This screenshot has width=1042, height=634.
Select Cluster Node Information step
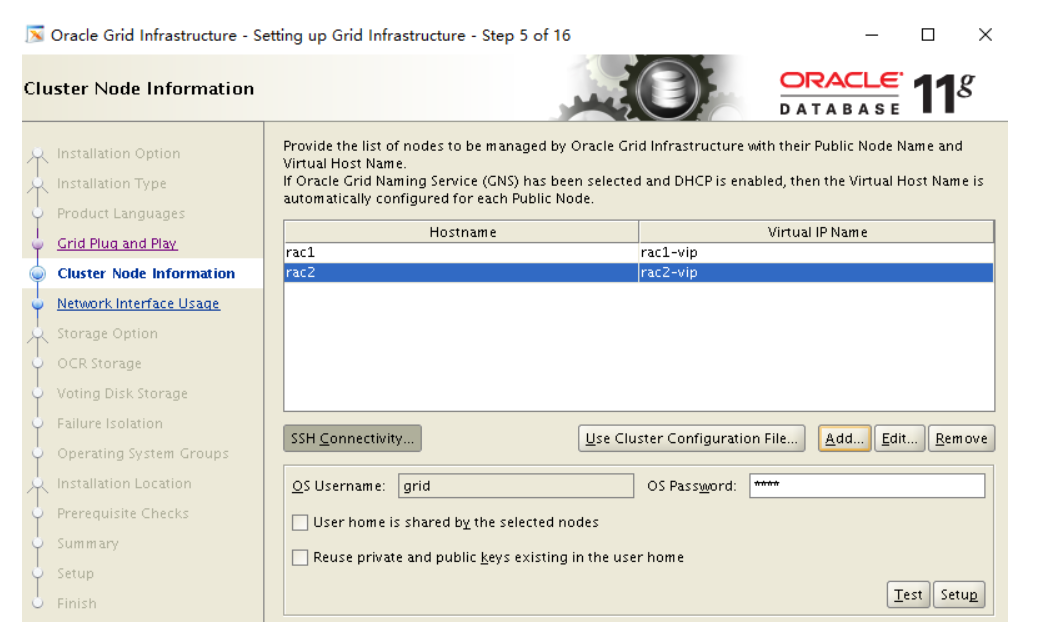pos(146,273)
